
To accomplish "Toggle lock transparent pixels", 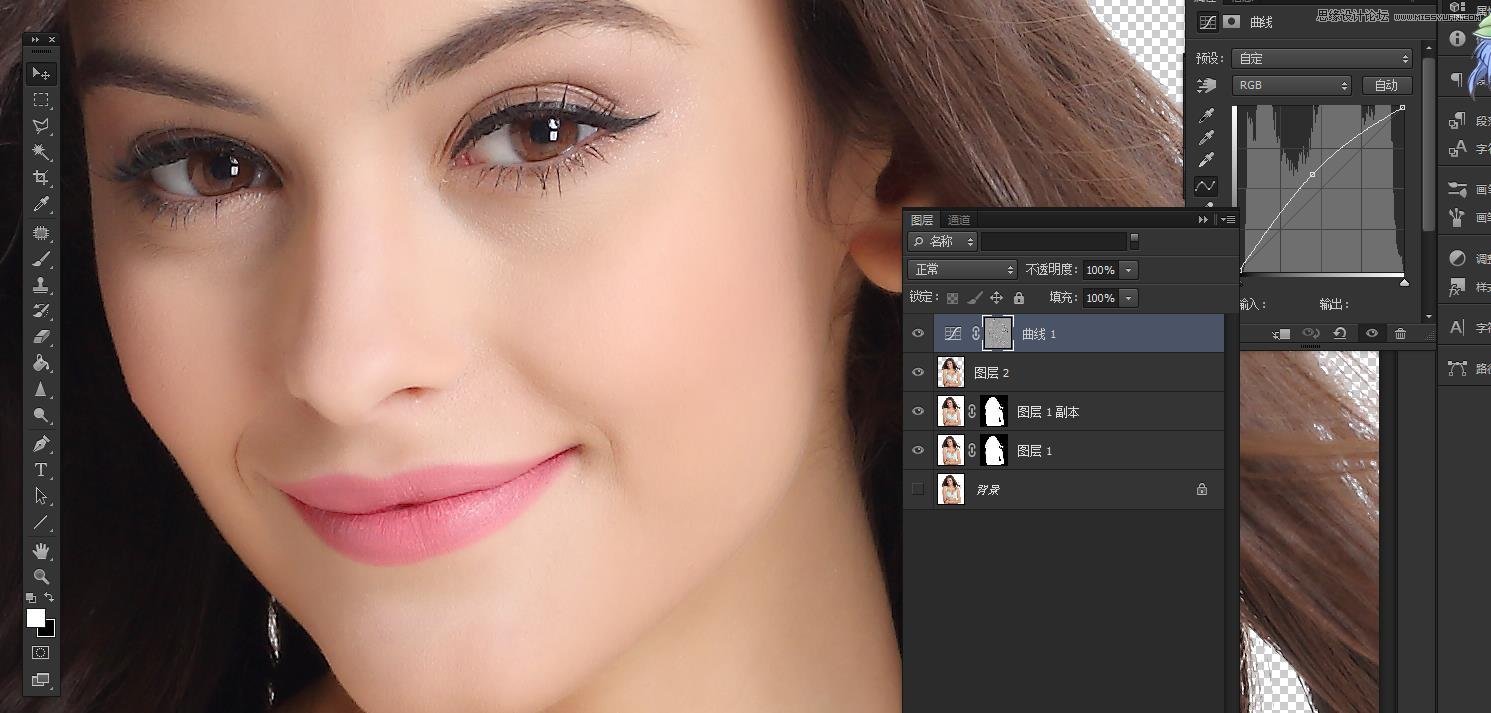I will point(952,298).
